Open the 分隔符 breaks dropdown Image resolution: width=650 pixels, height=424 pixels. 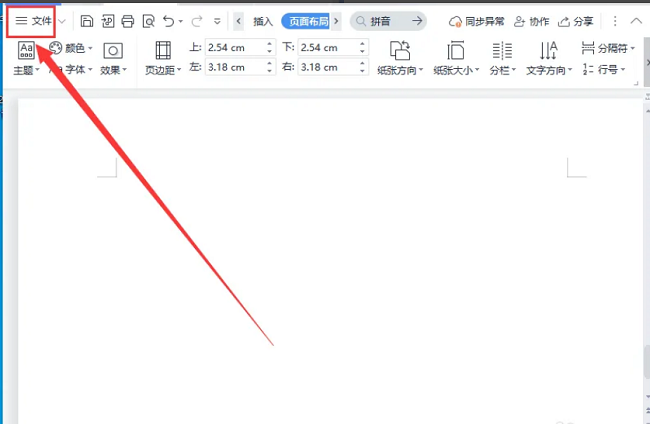point(608,48)
